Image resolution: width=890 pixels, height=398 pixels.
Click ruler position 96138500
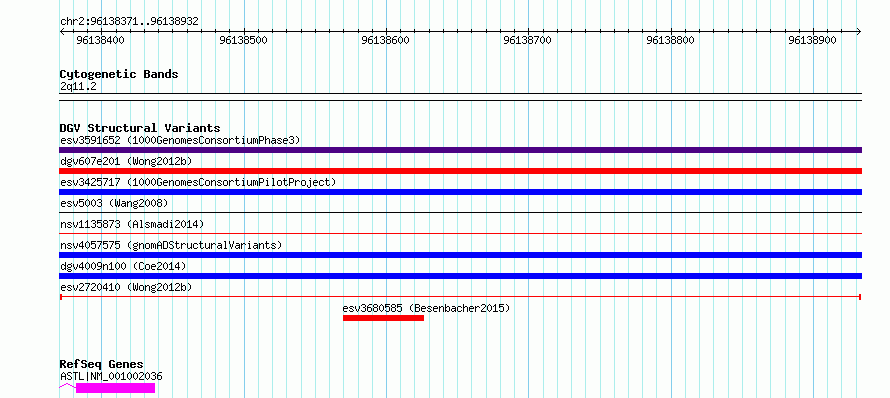(244, 41)
